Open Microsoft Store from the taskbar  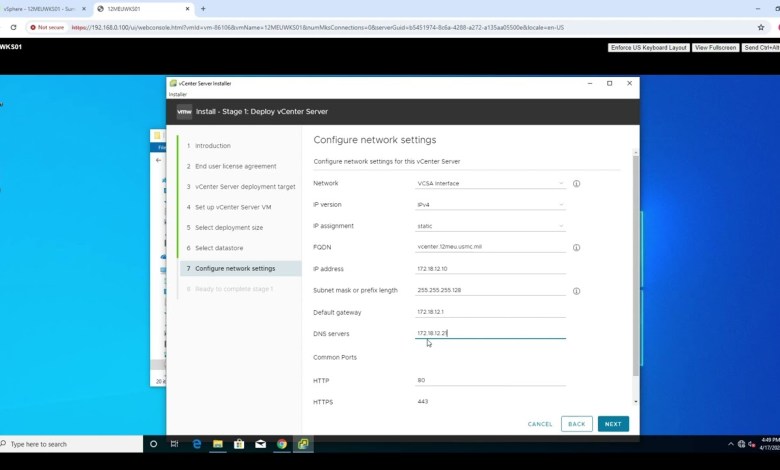(x=239, y=444)
